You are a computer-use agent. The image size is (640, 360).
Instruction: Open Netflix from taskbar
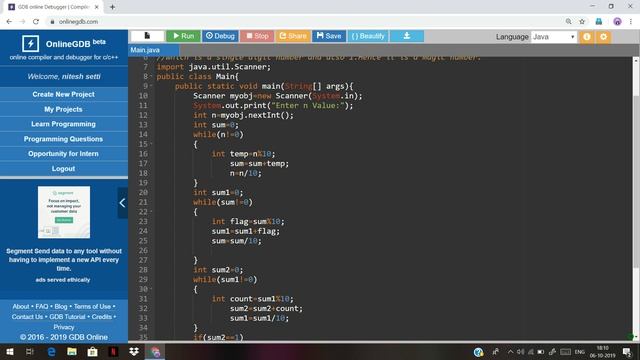[x=113, y=351]
